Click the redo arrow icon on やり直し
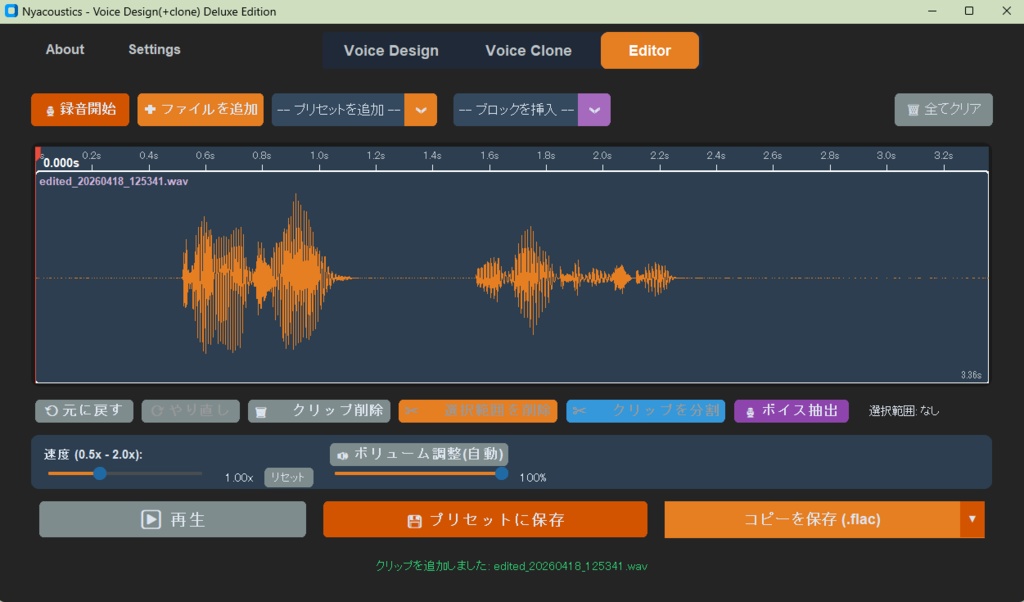 159,411
